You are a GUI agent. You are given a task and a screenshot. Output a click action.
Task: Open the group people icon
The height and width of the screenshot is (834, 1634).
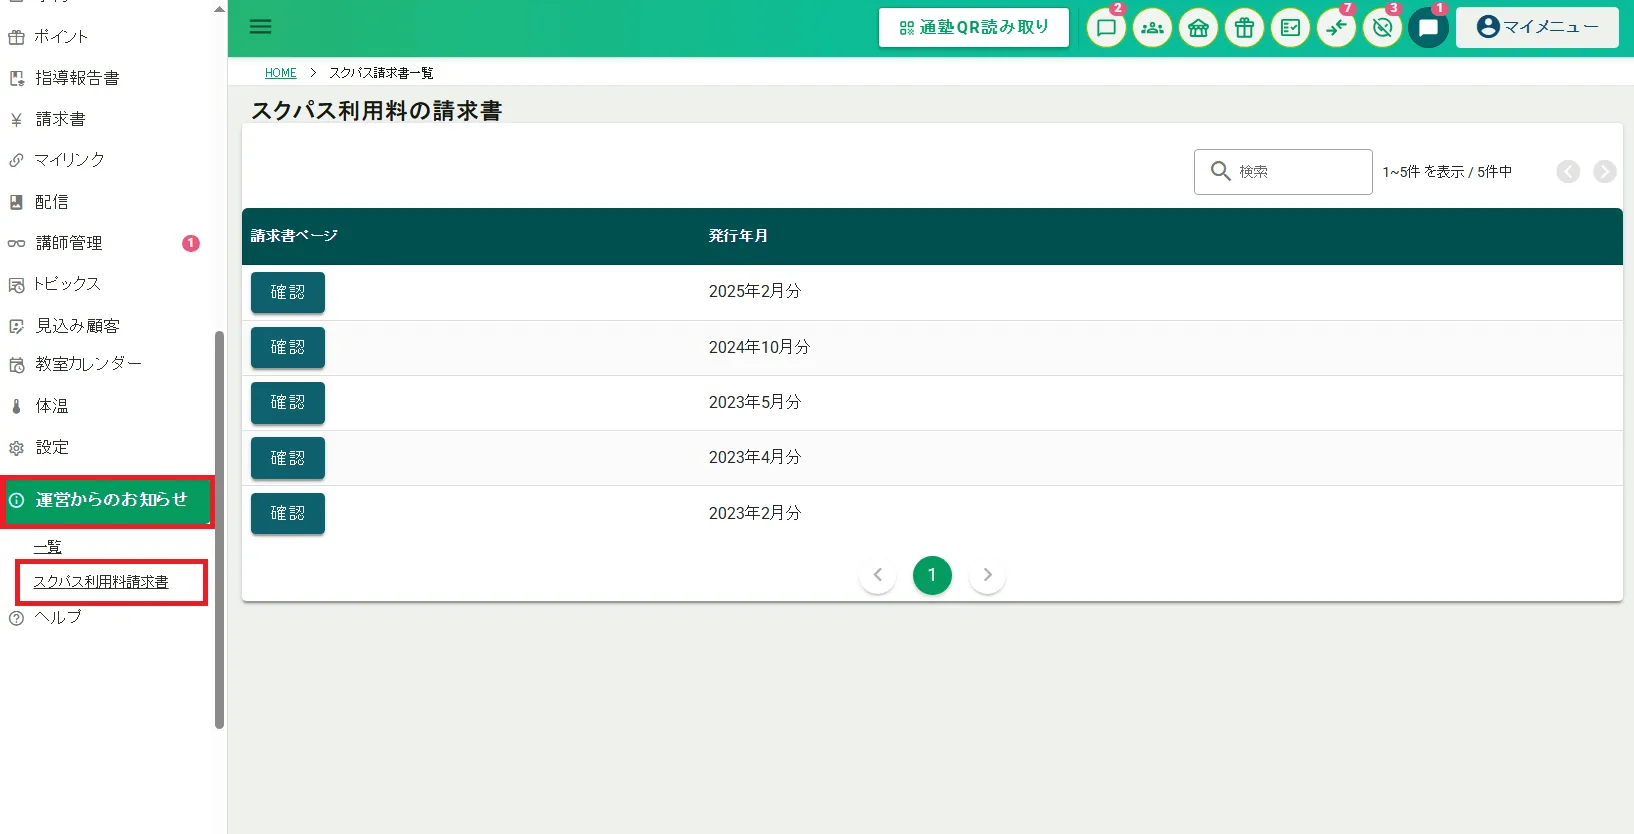(x=1152, y=28)
